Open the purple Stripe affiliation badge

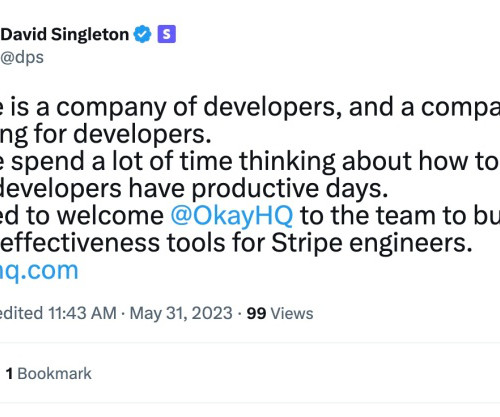point(167,34)
